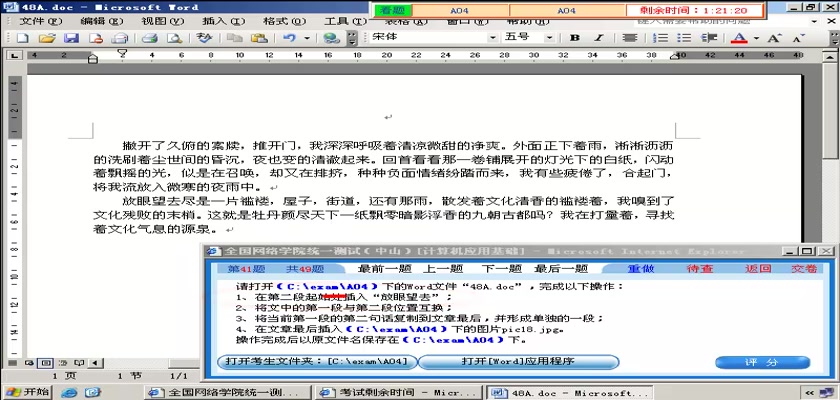Undo the last action with the blue arrow

tap(290, 38)
